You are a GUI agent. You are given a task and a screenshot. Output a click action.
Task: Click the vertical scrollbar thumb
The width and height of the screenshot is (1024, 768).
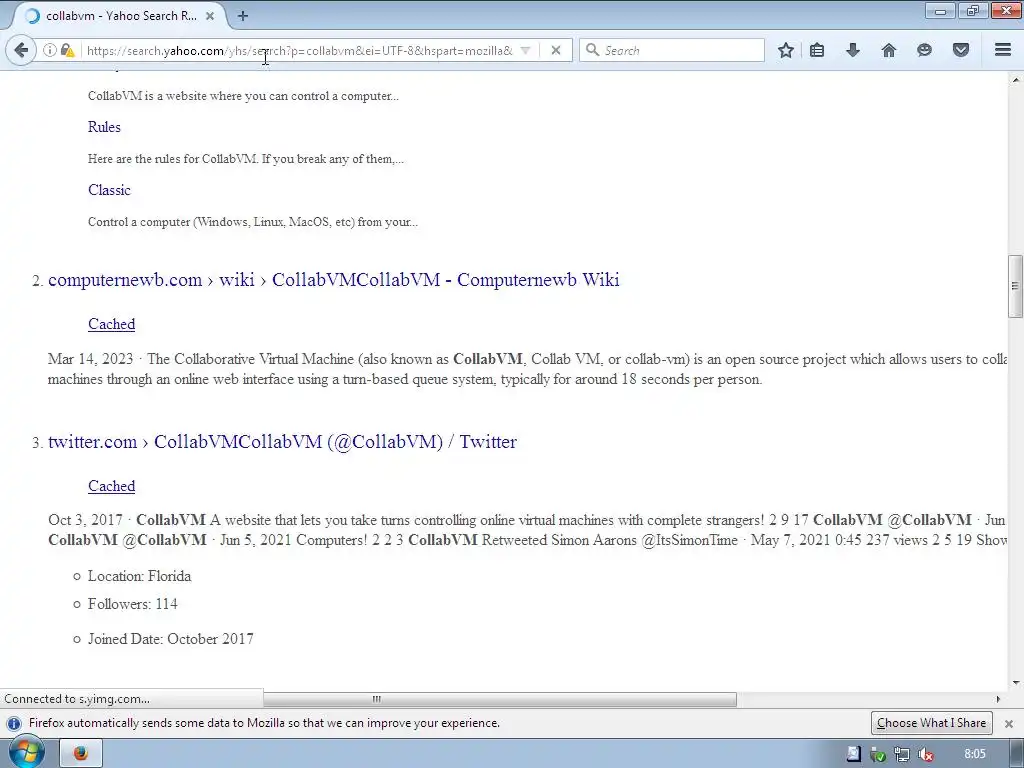[x=1015, y=285]
